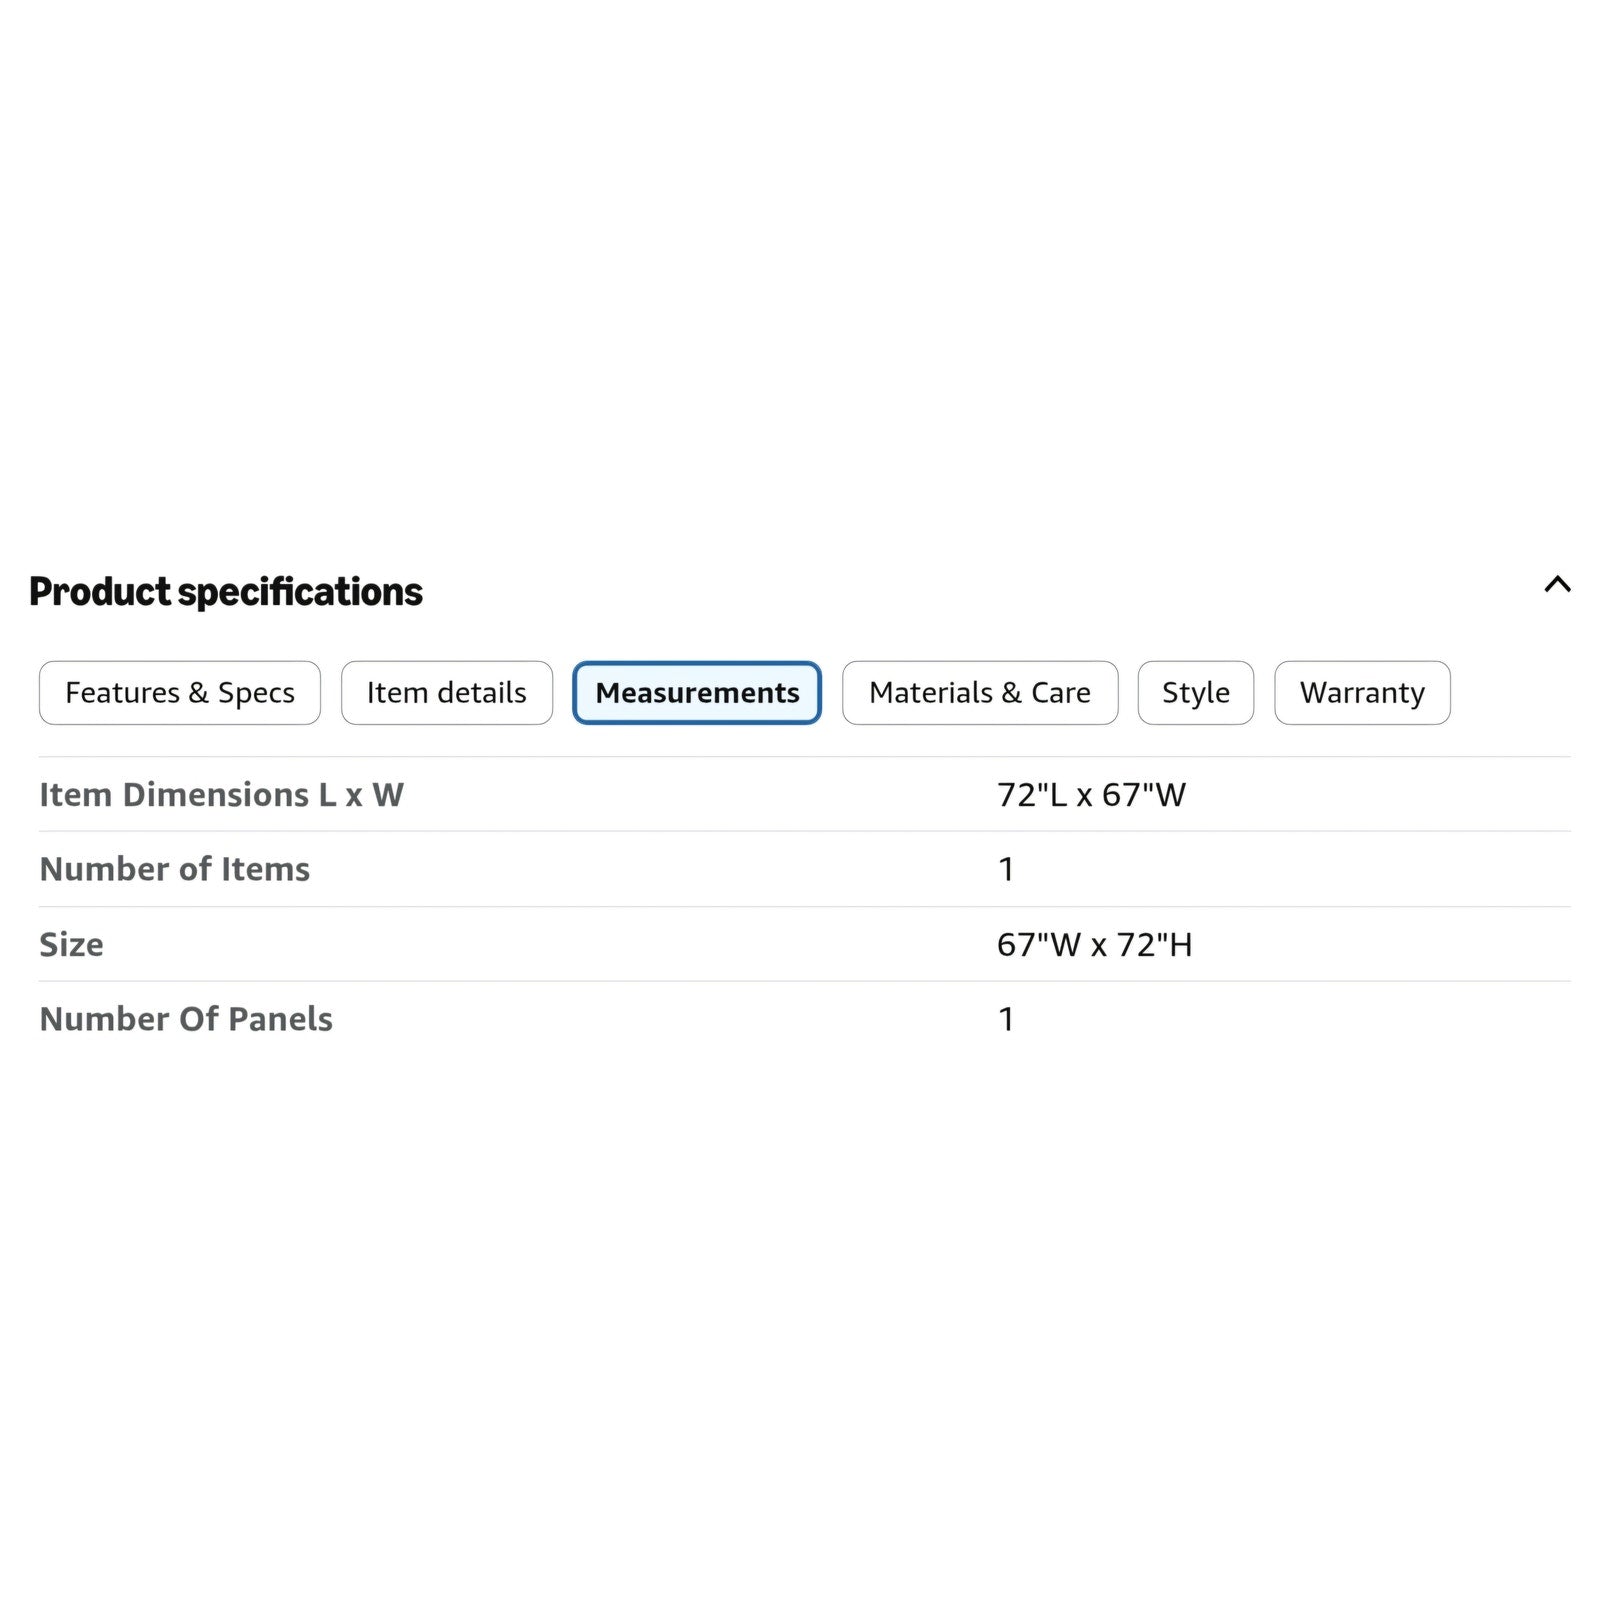The height and width of the screenshot is (1600, 1600).
Task: Switch to the Style tab
Action: click(x=1196, y=692)
